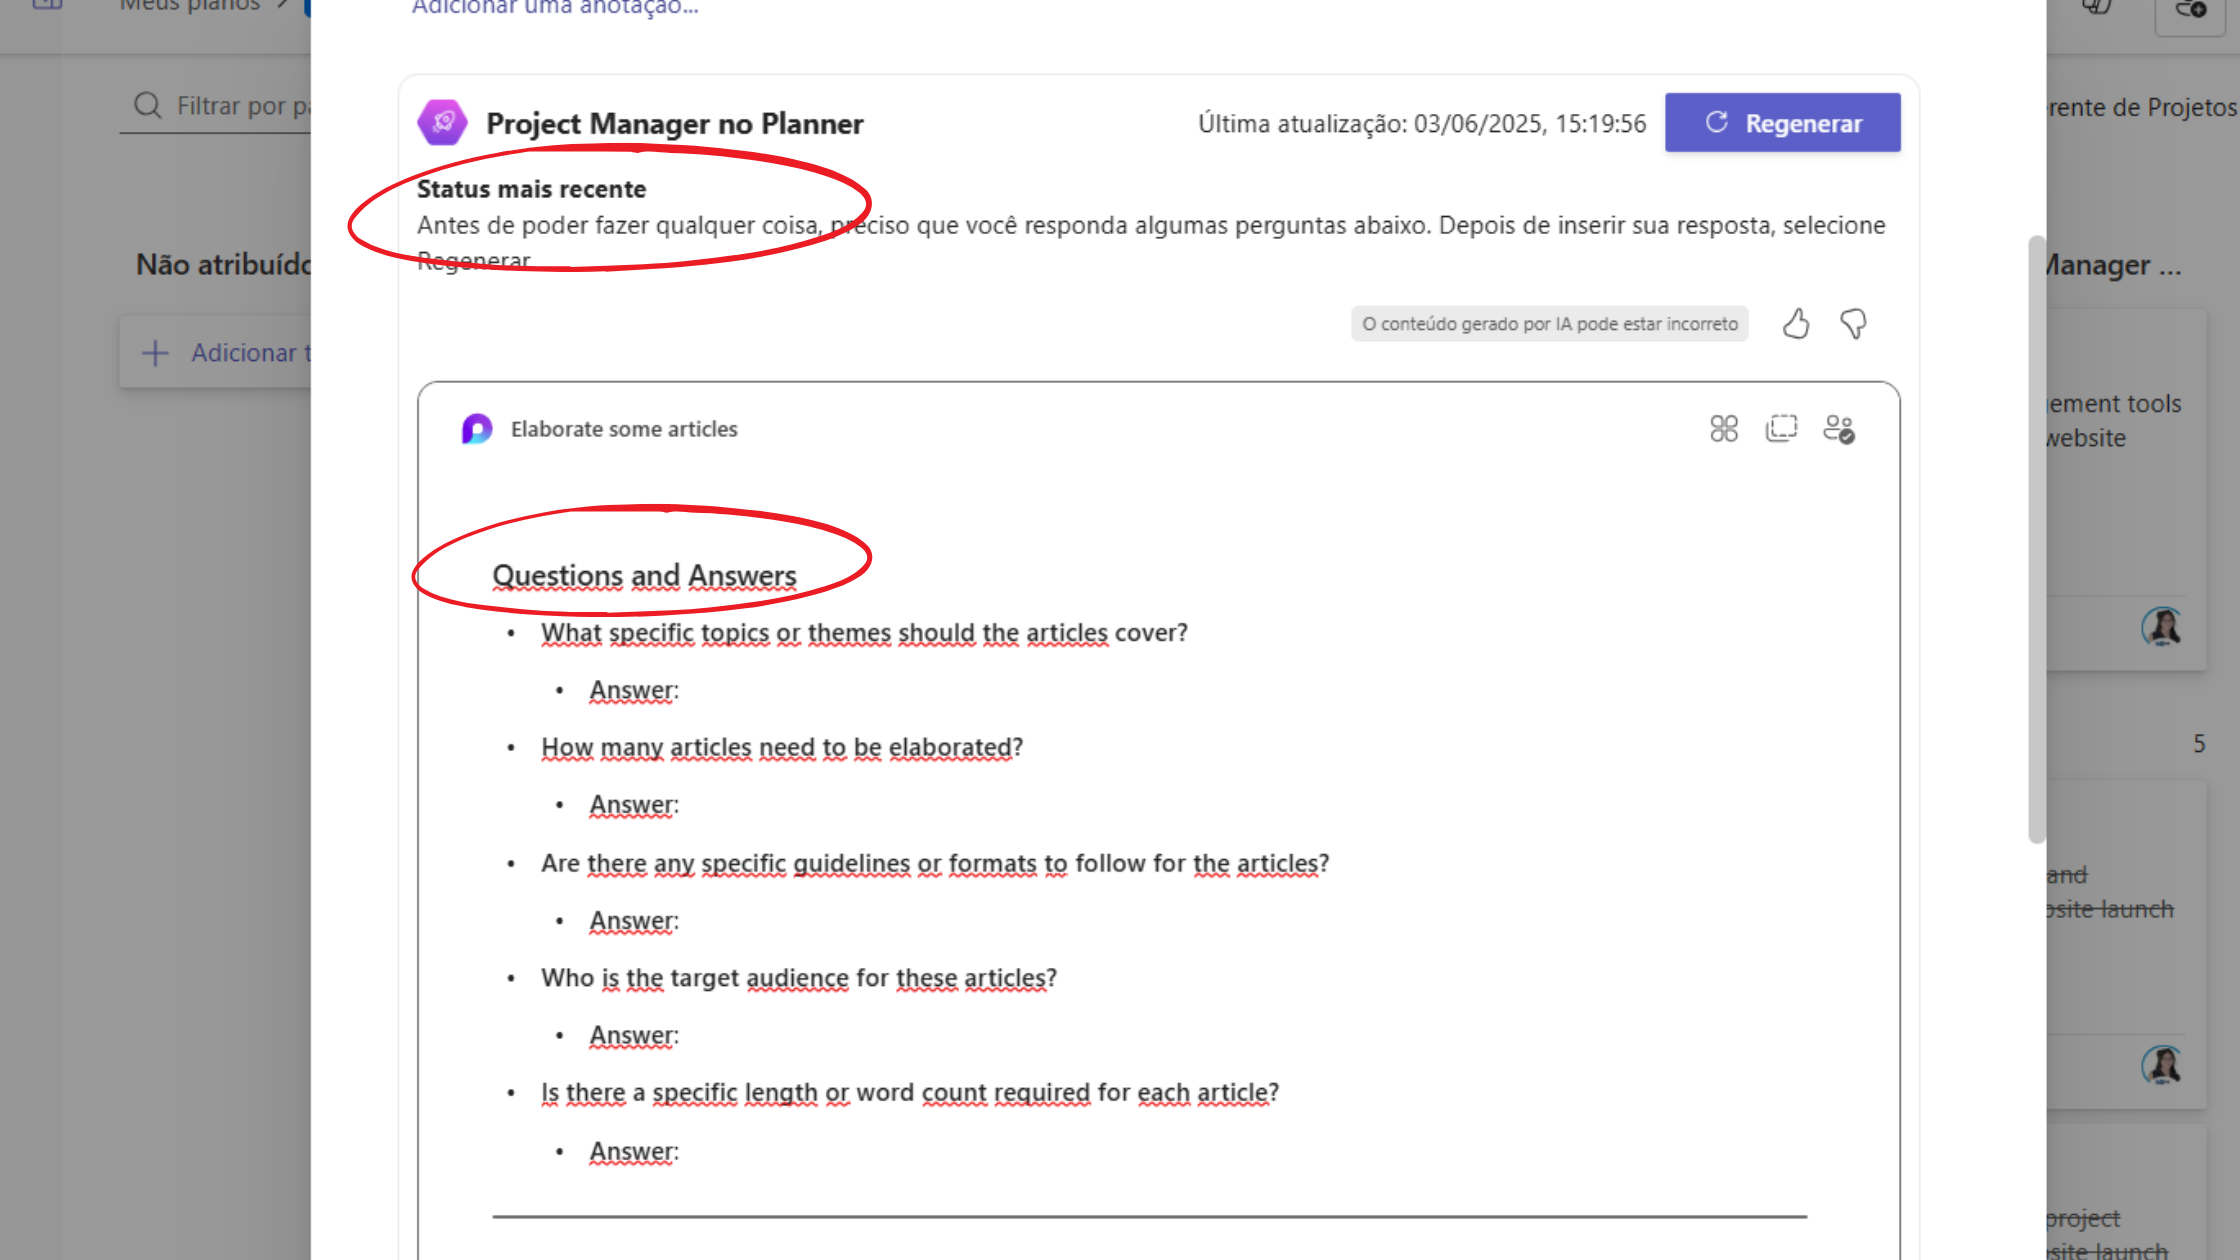Click the dialog's vertical scrollbar

(2036, 540)
